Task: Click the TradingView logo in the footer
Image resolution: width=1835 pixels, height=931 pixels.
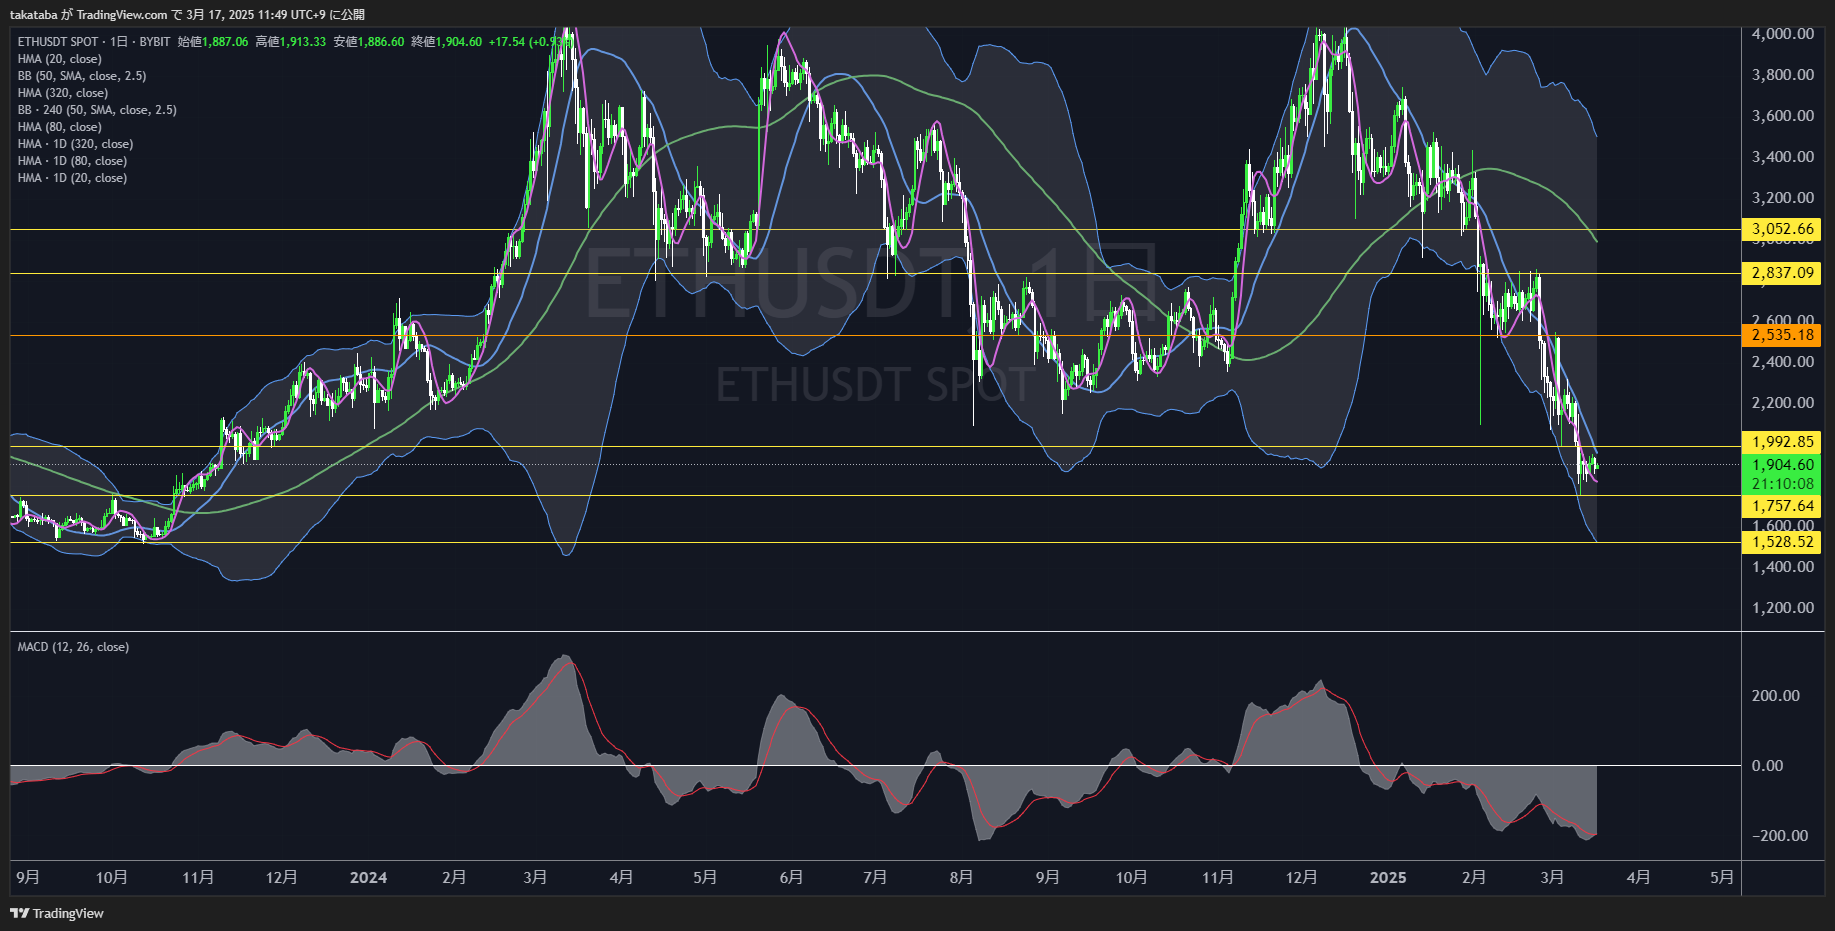Action: [x=57, y=913]
